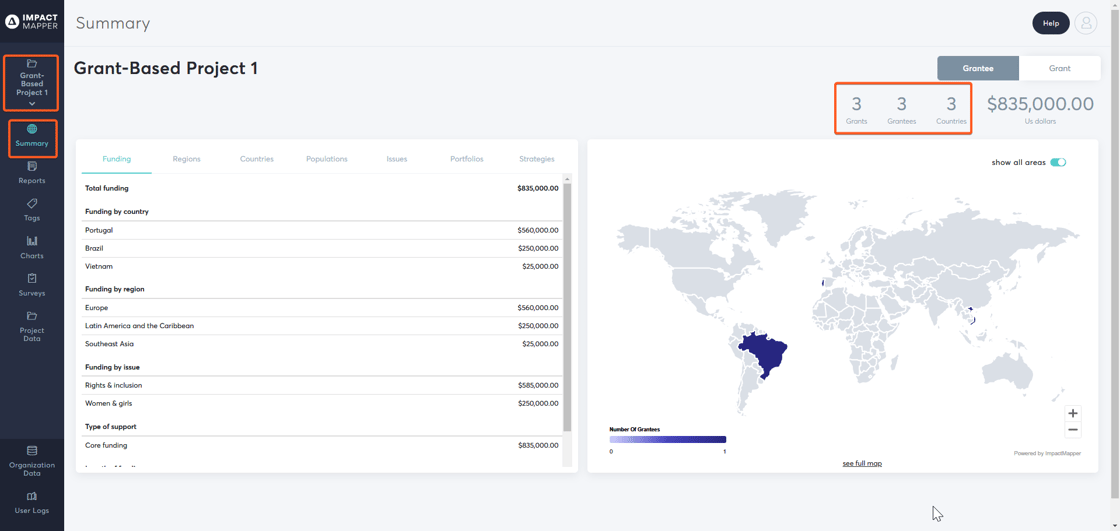Zoom out on the world map
1120x531 pixels.
click(1073, 430)
